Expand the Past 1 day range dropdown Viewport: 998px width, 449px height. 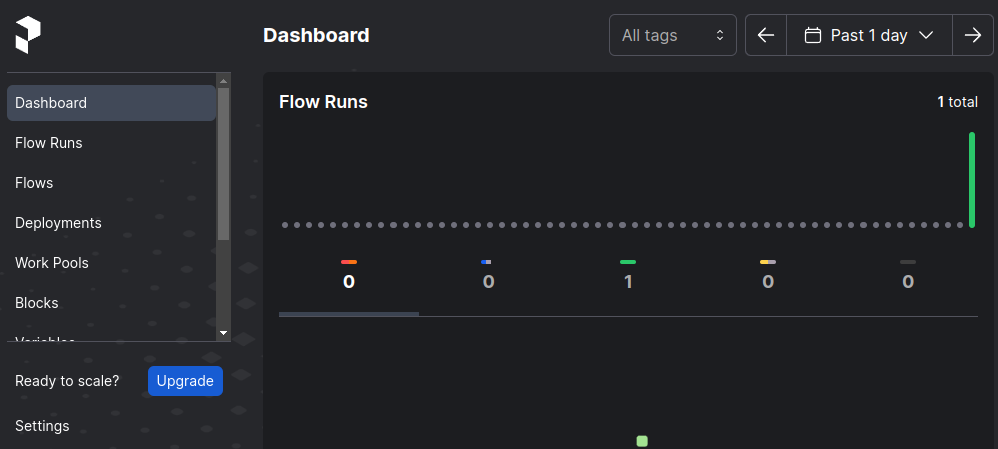click(869, 35)
